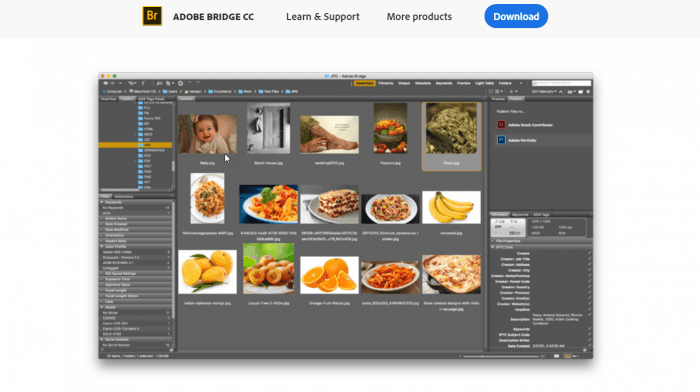Click the Search Adobe Stock field
The image size is (700, 392).
(x=562, y=83)
